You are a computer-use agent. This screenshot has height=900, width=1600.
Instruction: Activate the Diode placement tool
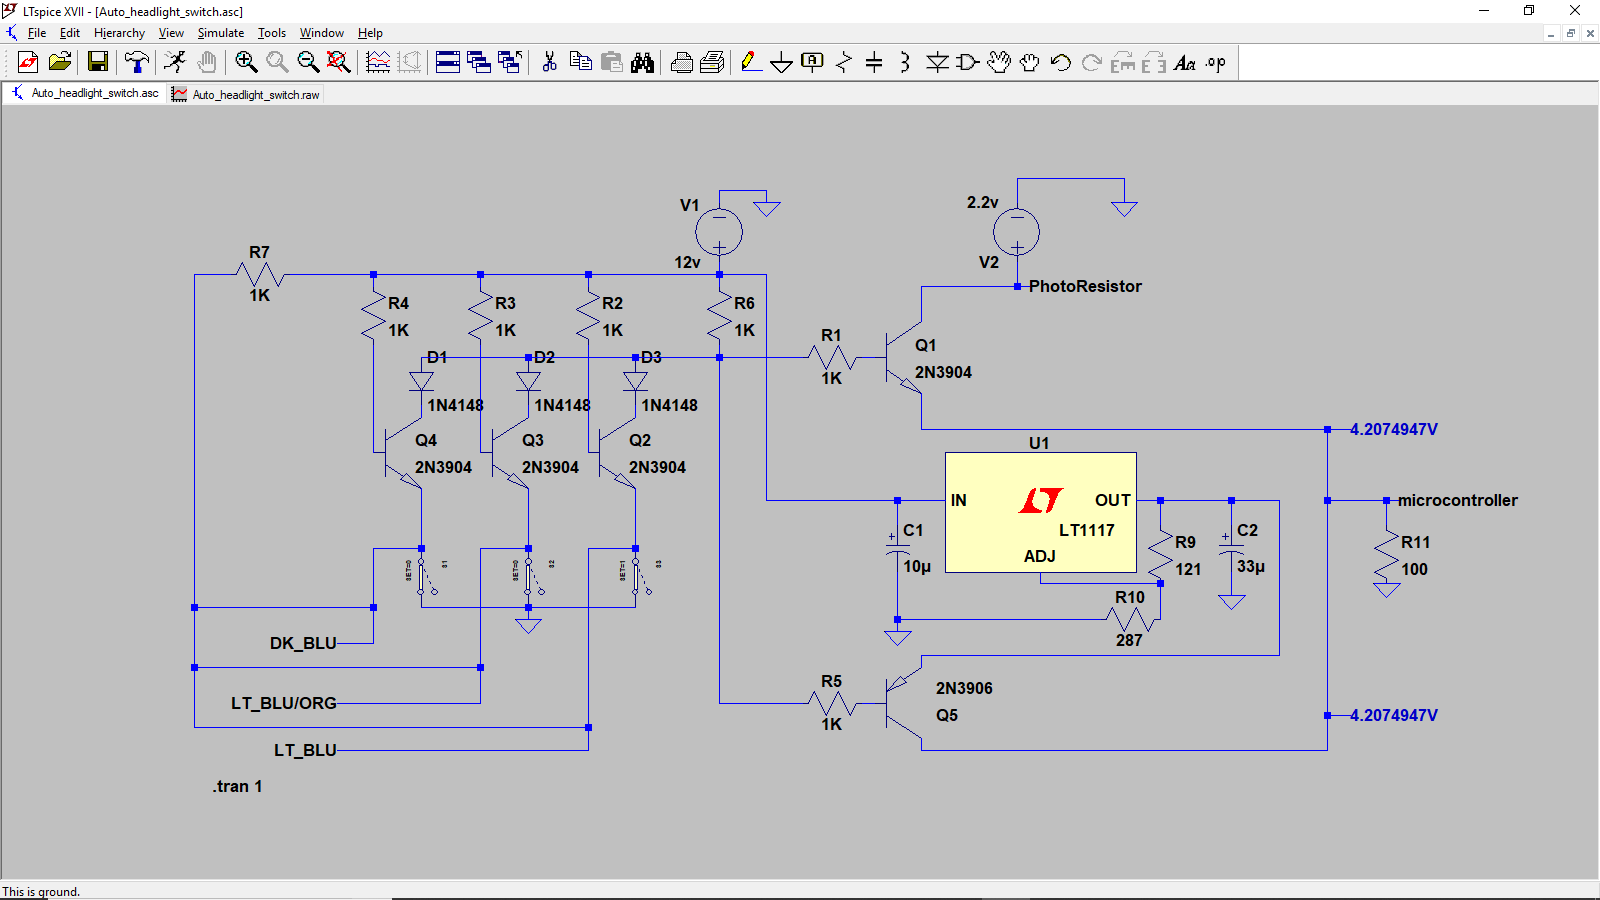[x=937, y=63]
